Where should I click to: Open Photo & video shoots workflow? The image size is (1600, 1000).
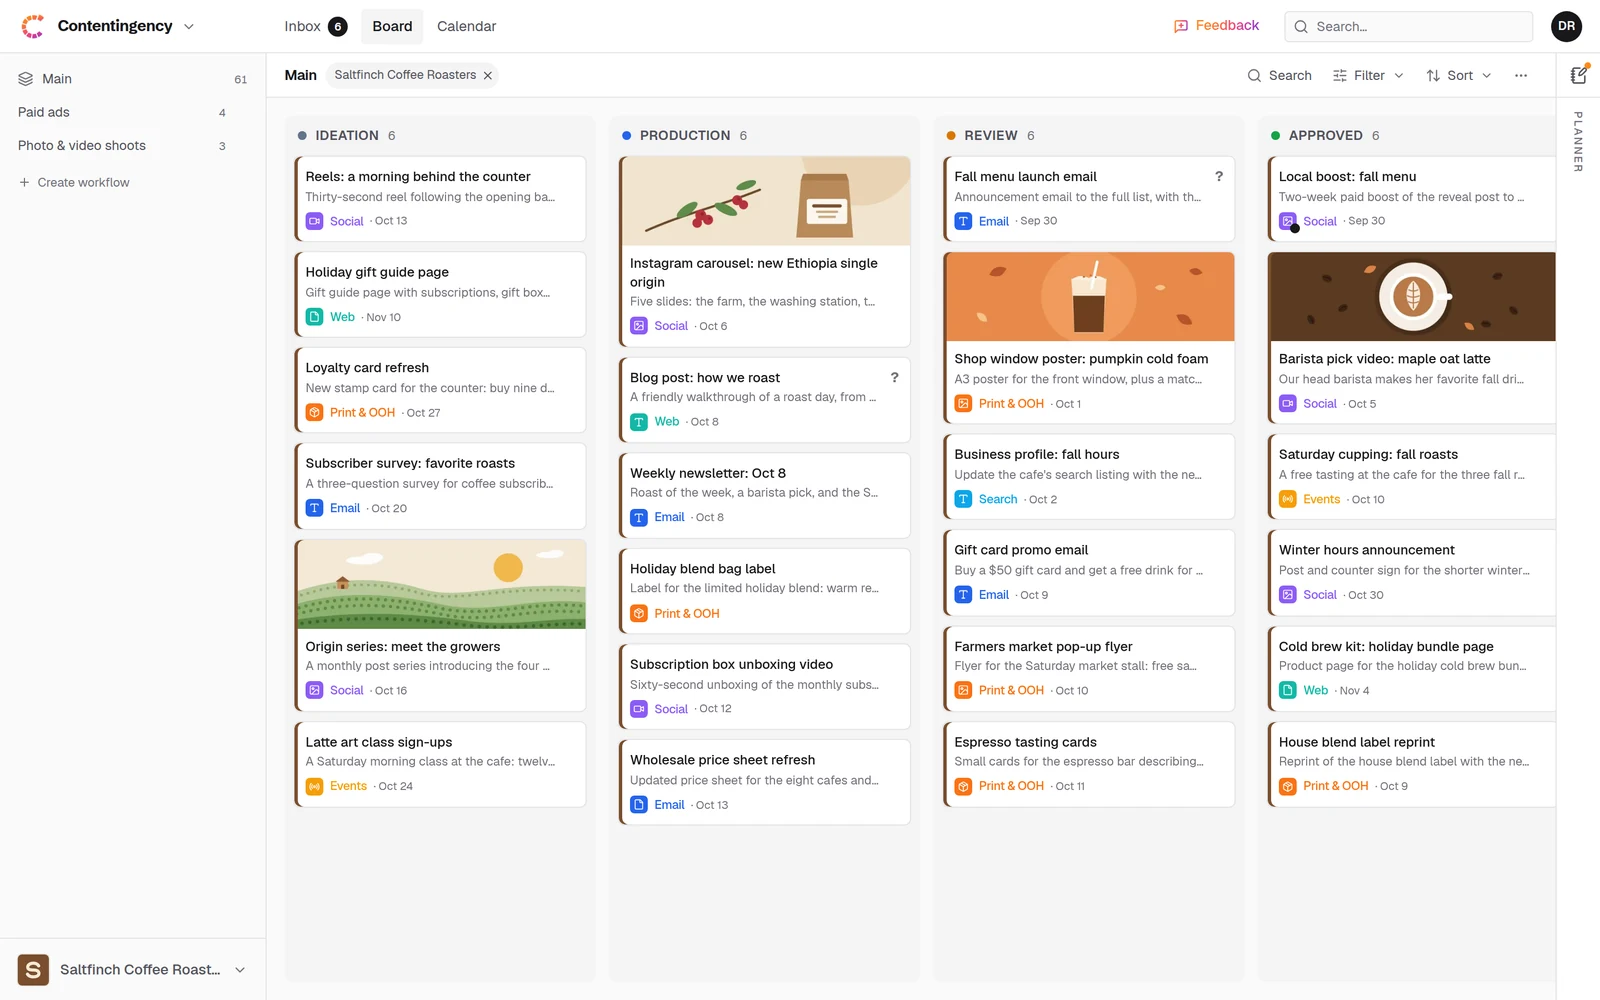(x=133, y=145)
